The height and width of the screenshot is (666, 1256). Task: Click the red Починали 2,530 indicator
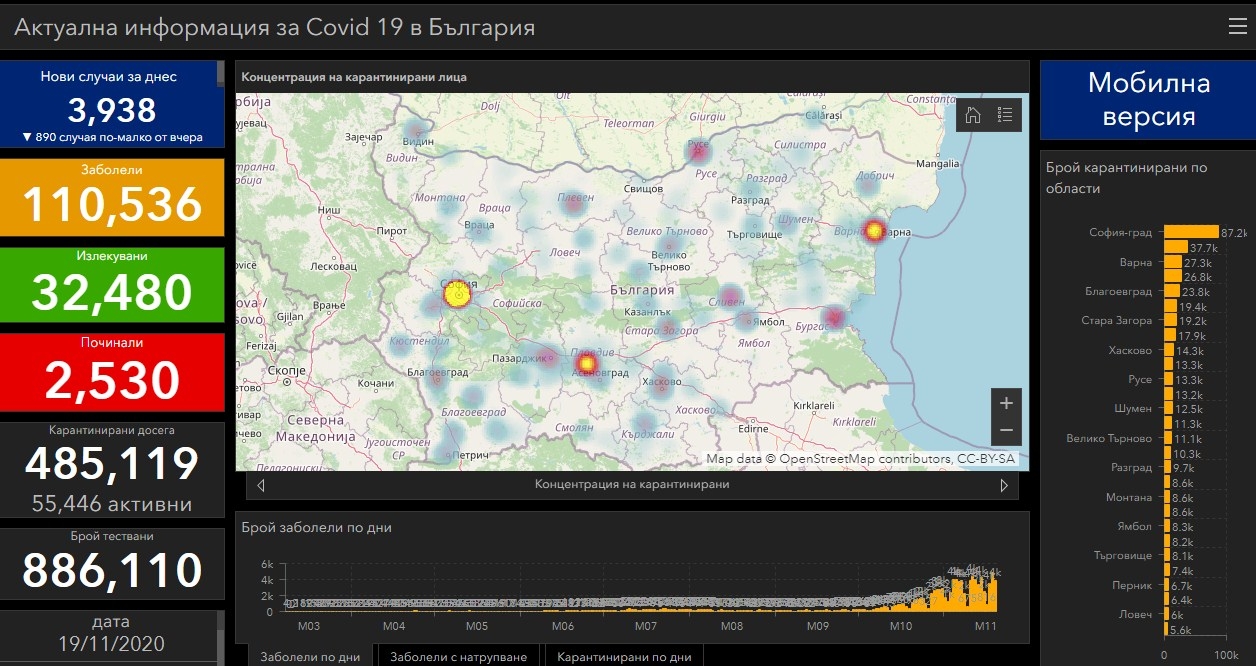pos(112,372)
